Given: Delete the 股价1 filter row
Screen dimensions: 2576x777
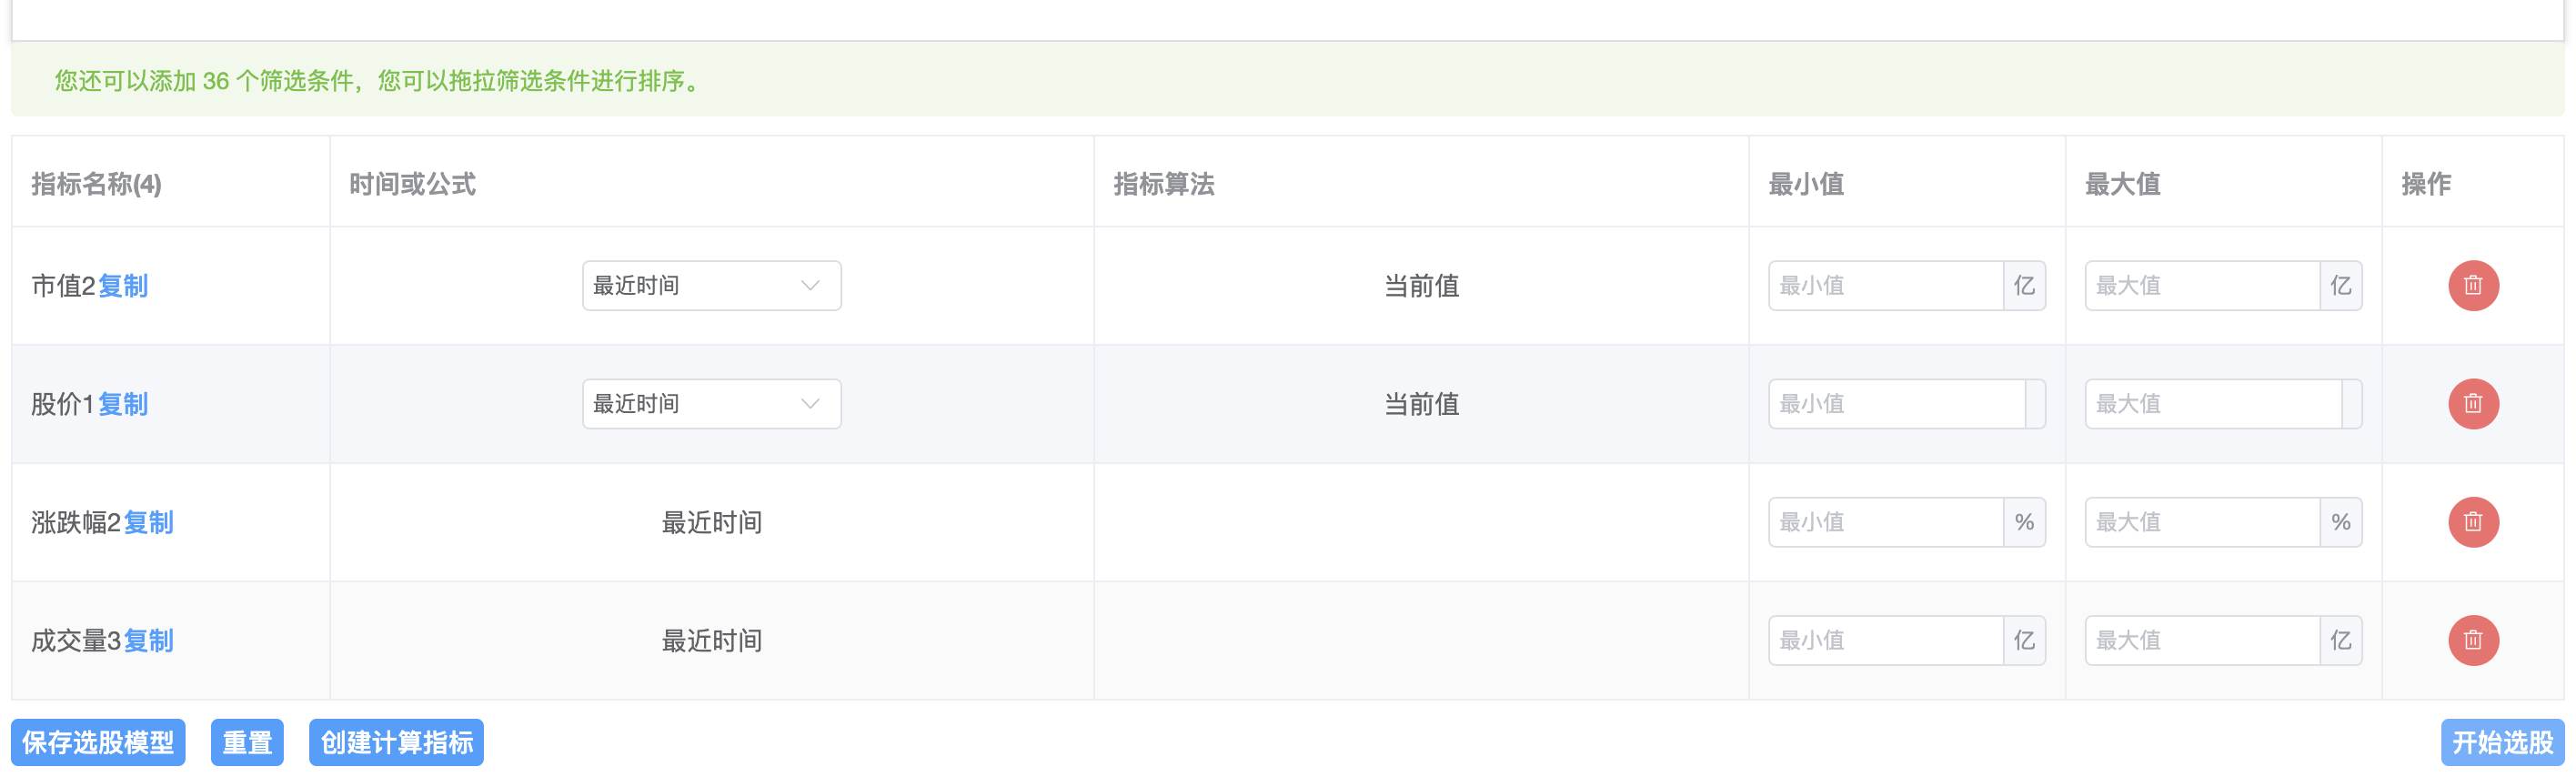Looking at the screenshot, I should click(2473, 404).
